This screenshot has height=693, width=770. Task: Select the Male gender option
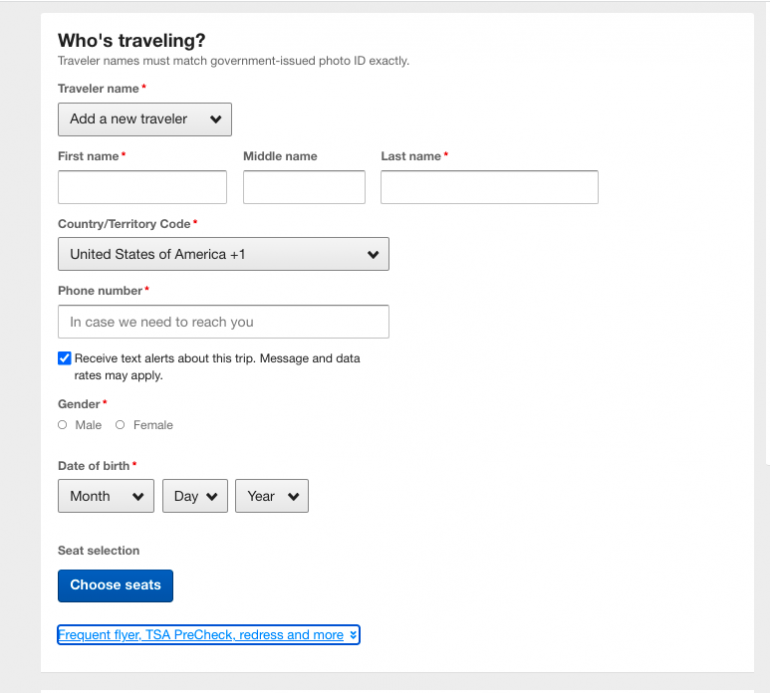coord(63,425)
